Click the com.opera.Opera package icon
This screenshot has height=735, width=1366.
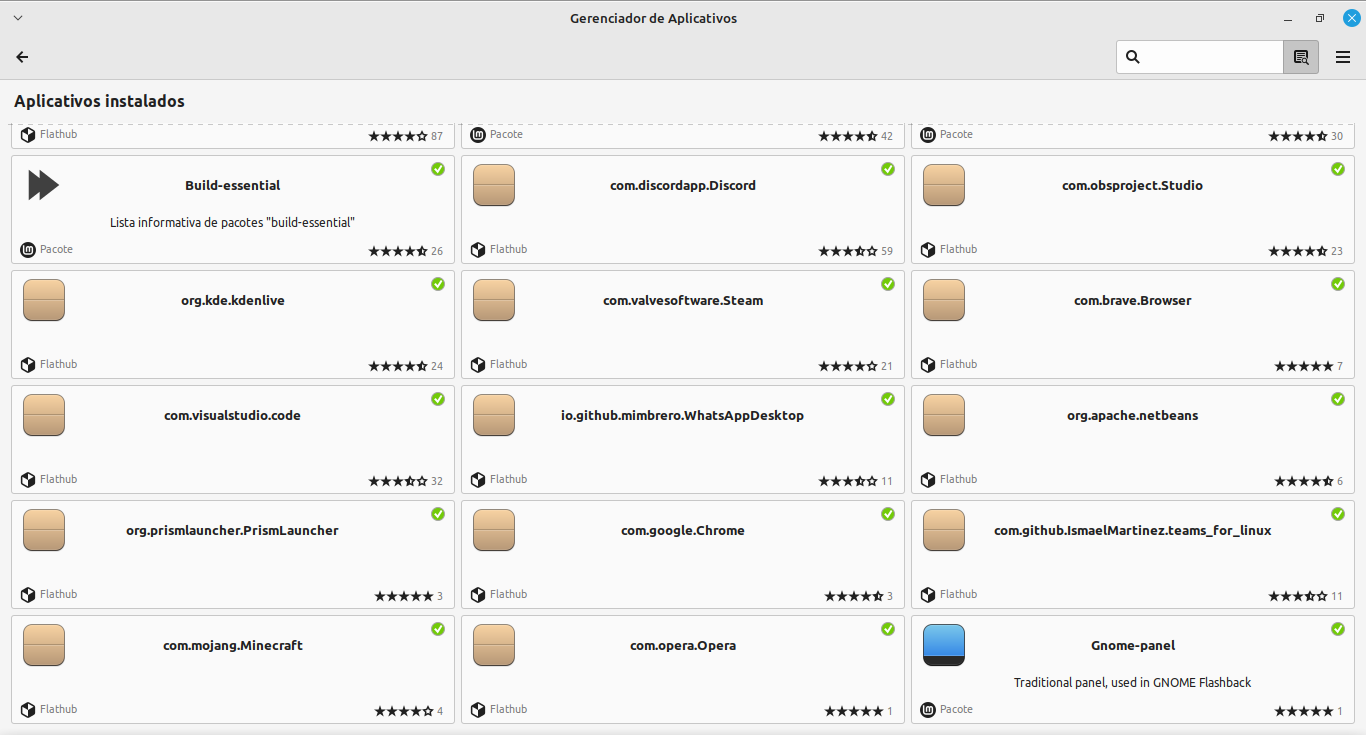[494, 645]
